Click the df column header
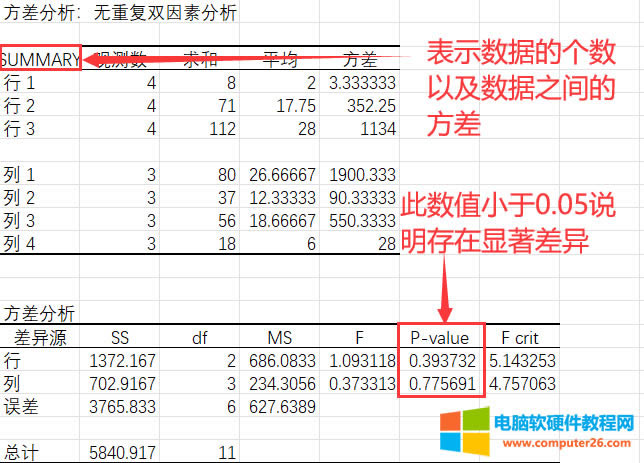 click(x=200, y=338)
